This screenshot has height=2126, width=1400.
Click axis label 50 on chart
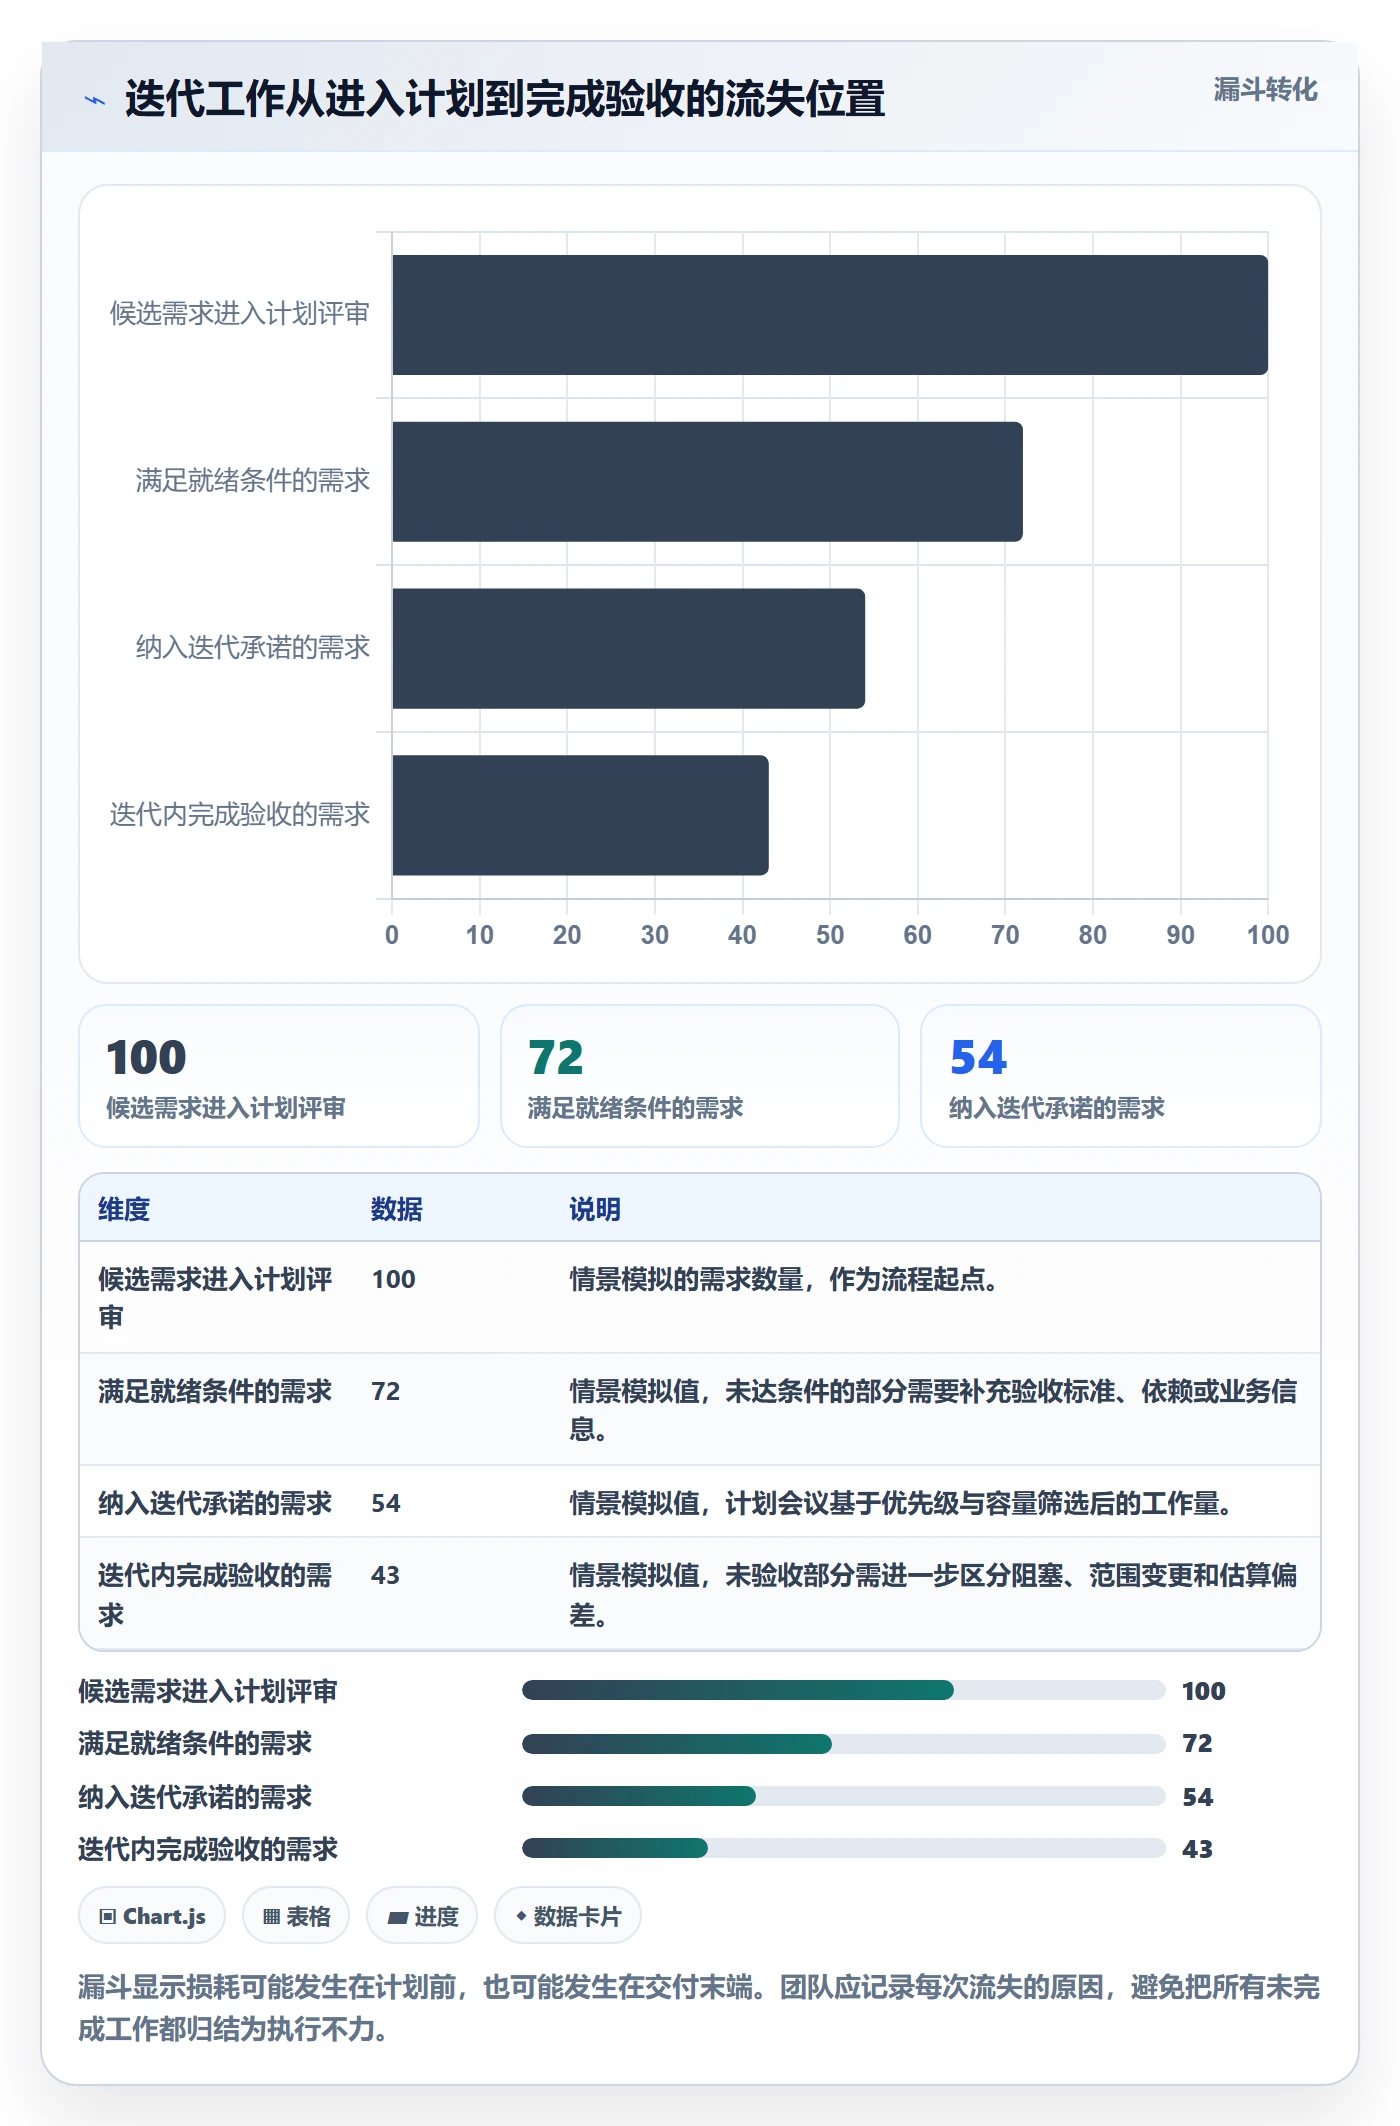coord(830,935)
